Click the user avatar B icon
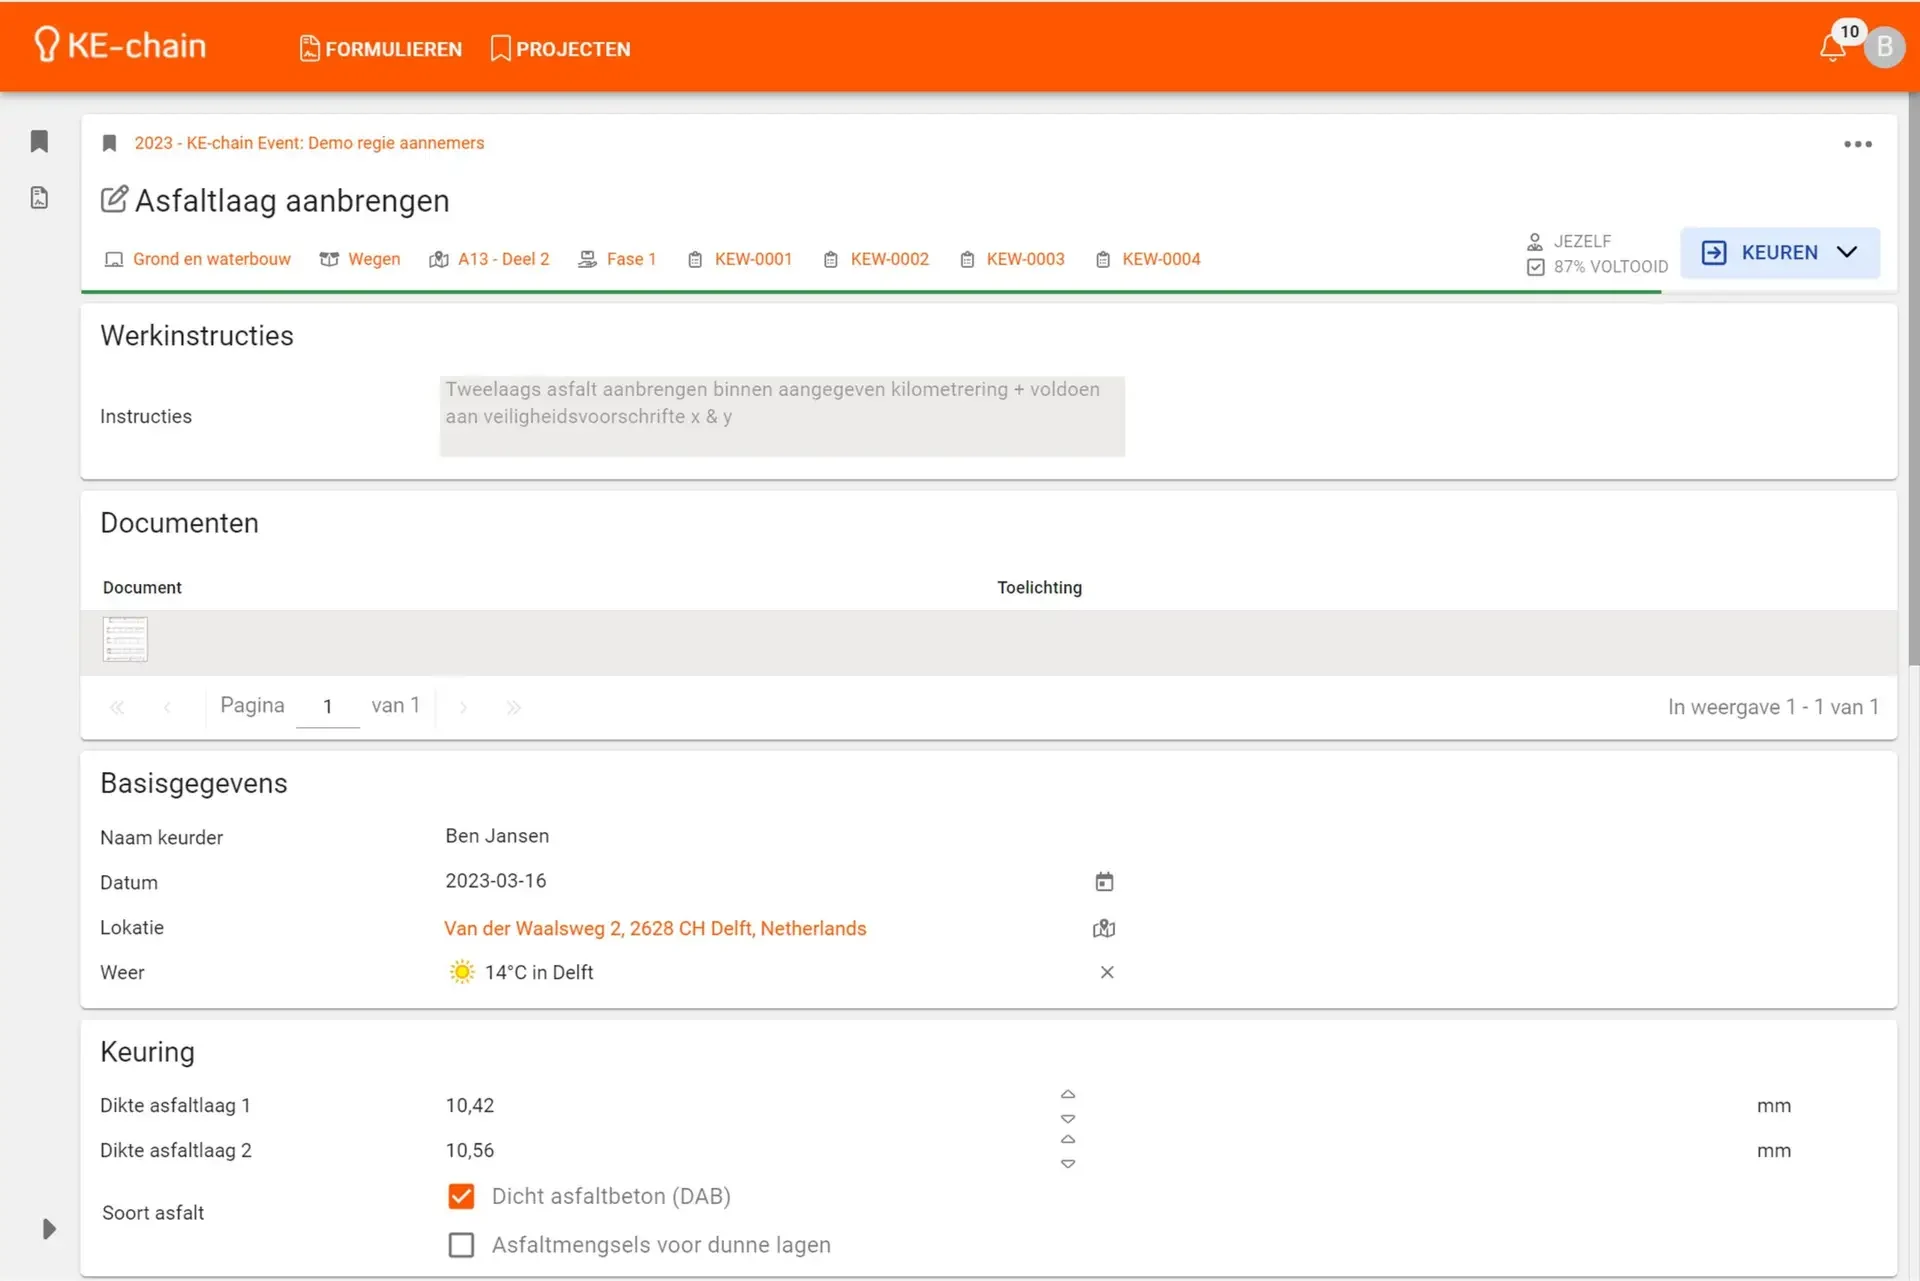This screenshot has width=1920, height=1281. pyautogui.click(x=1884, y=47)
